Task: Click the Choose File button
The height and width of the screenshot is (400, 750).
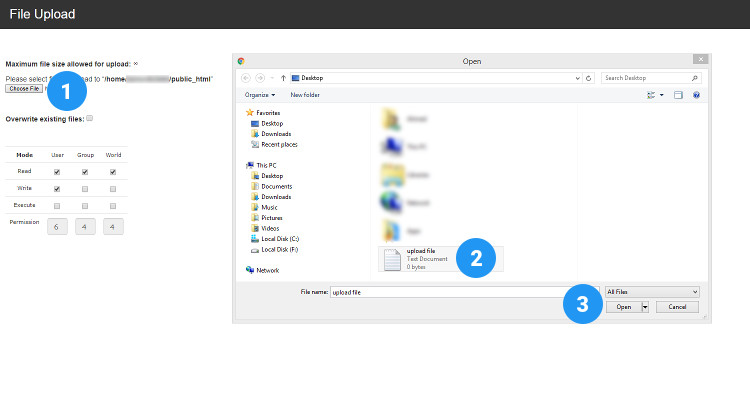Action: click(24, 89)
